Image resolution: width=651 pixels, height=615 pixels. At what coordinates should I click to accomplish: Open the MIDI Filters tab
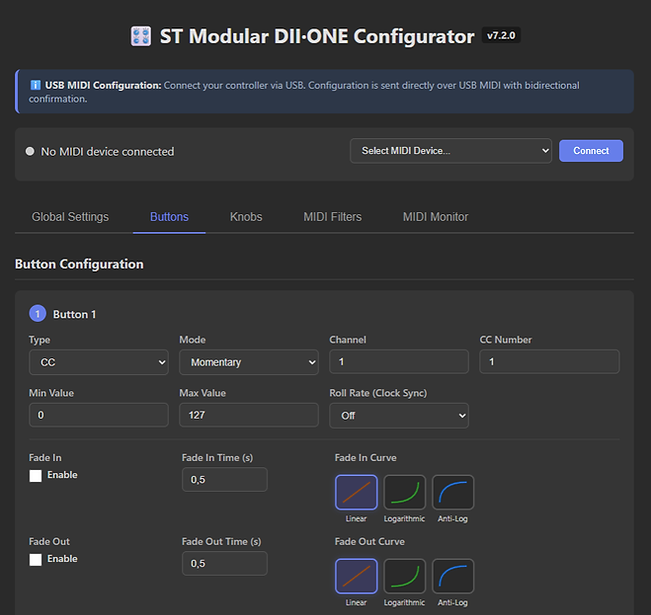[333, 217]
